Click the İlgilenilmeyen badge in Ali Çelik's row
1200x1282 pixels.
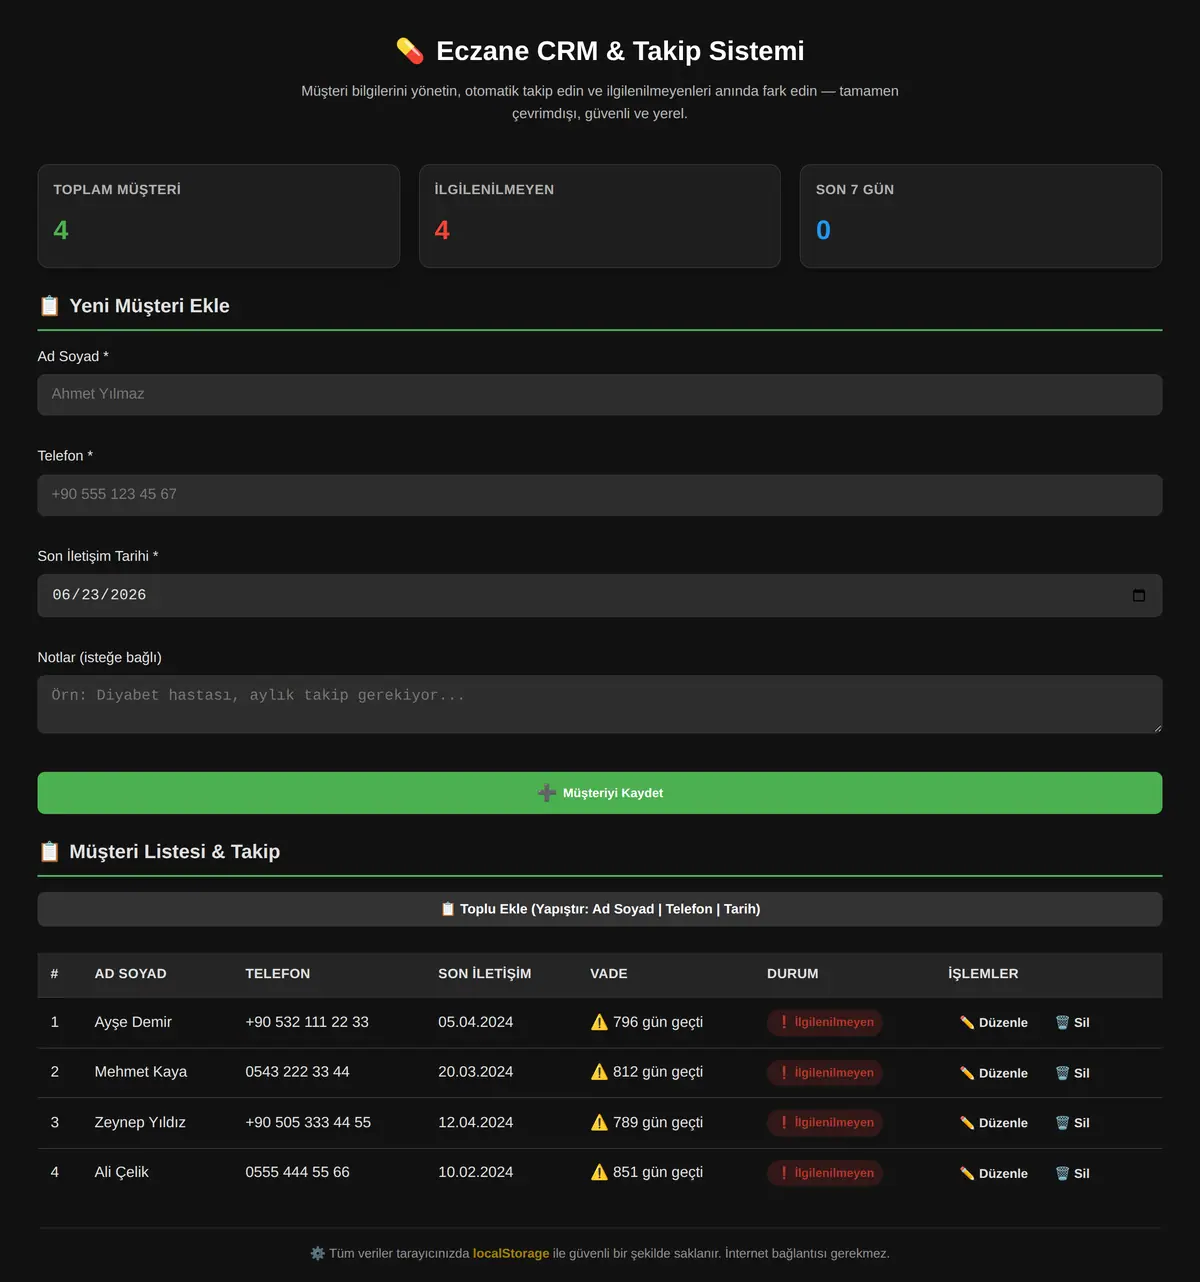(825, 1173)
